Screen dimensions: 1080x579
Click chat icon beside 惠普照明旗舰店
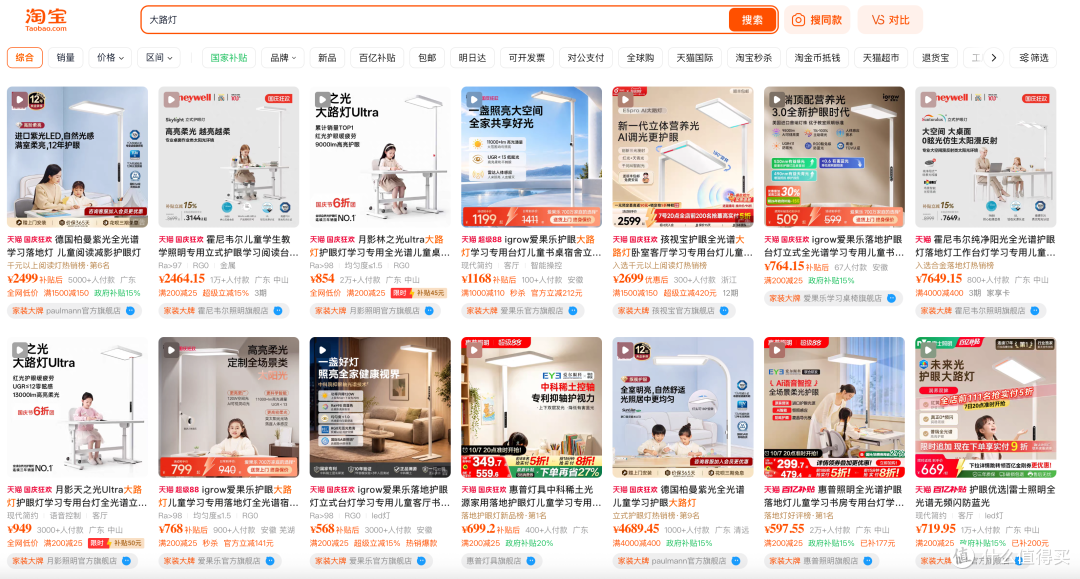868,561
